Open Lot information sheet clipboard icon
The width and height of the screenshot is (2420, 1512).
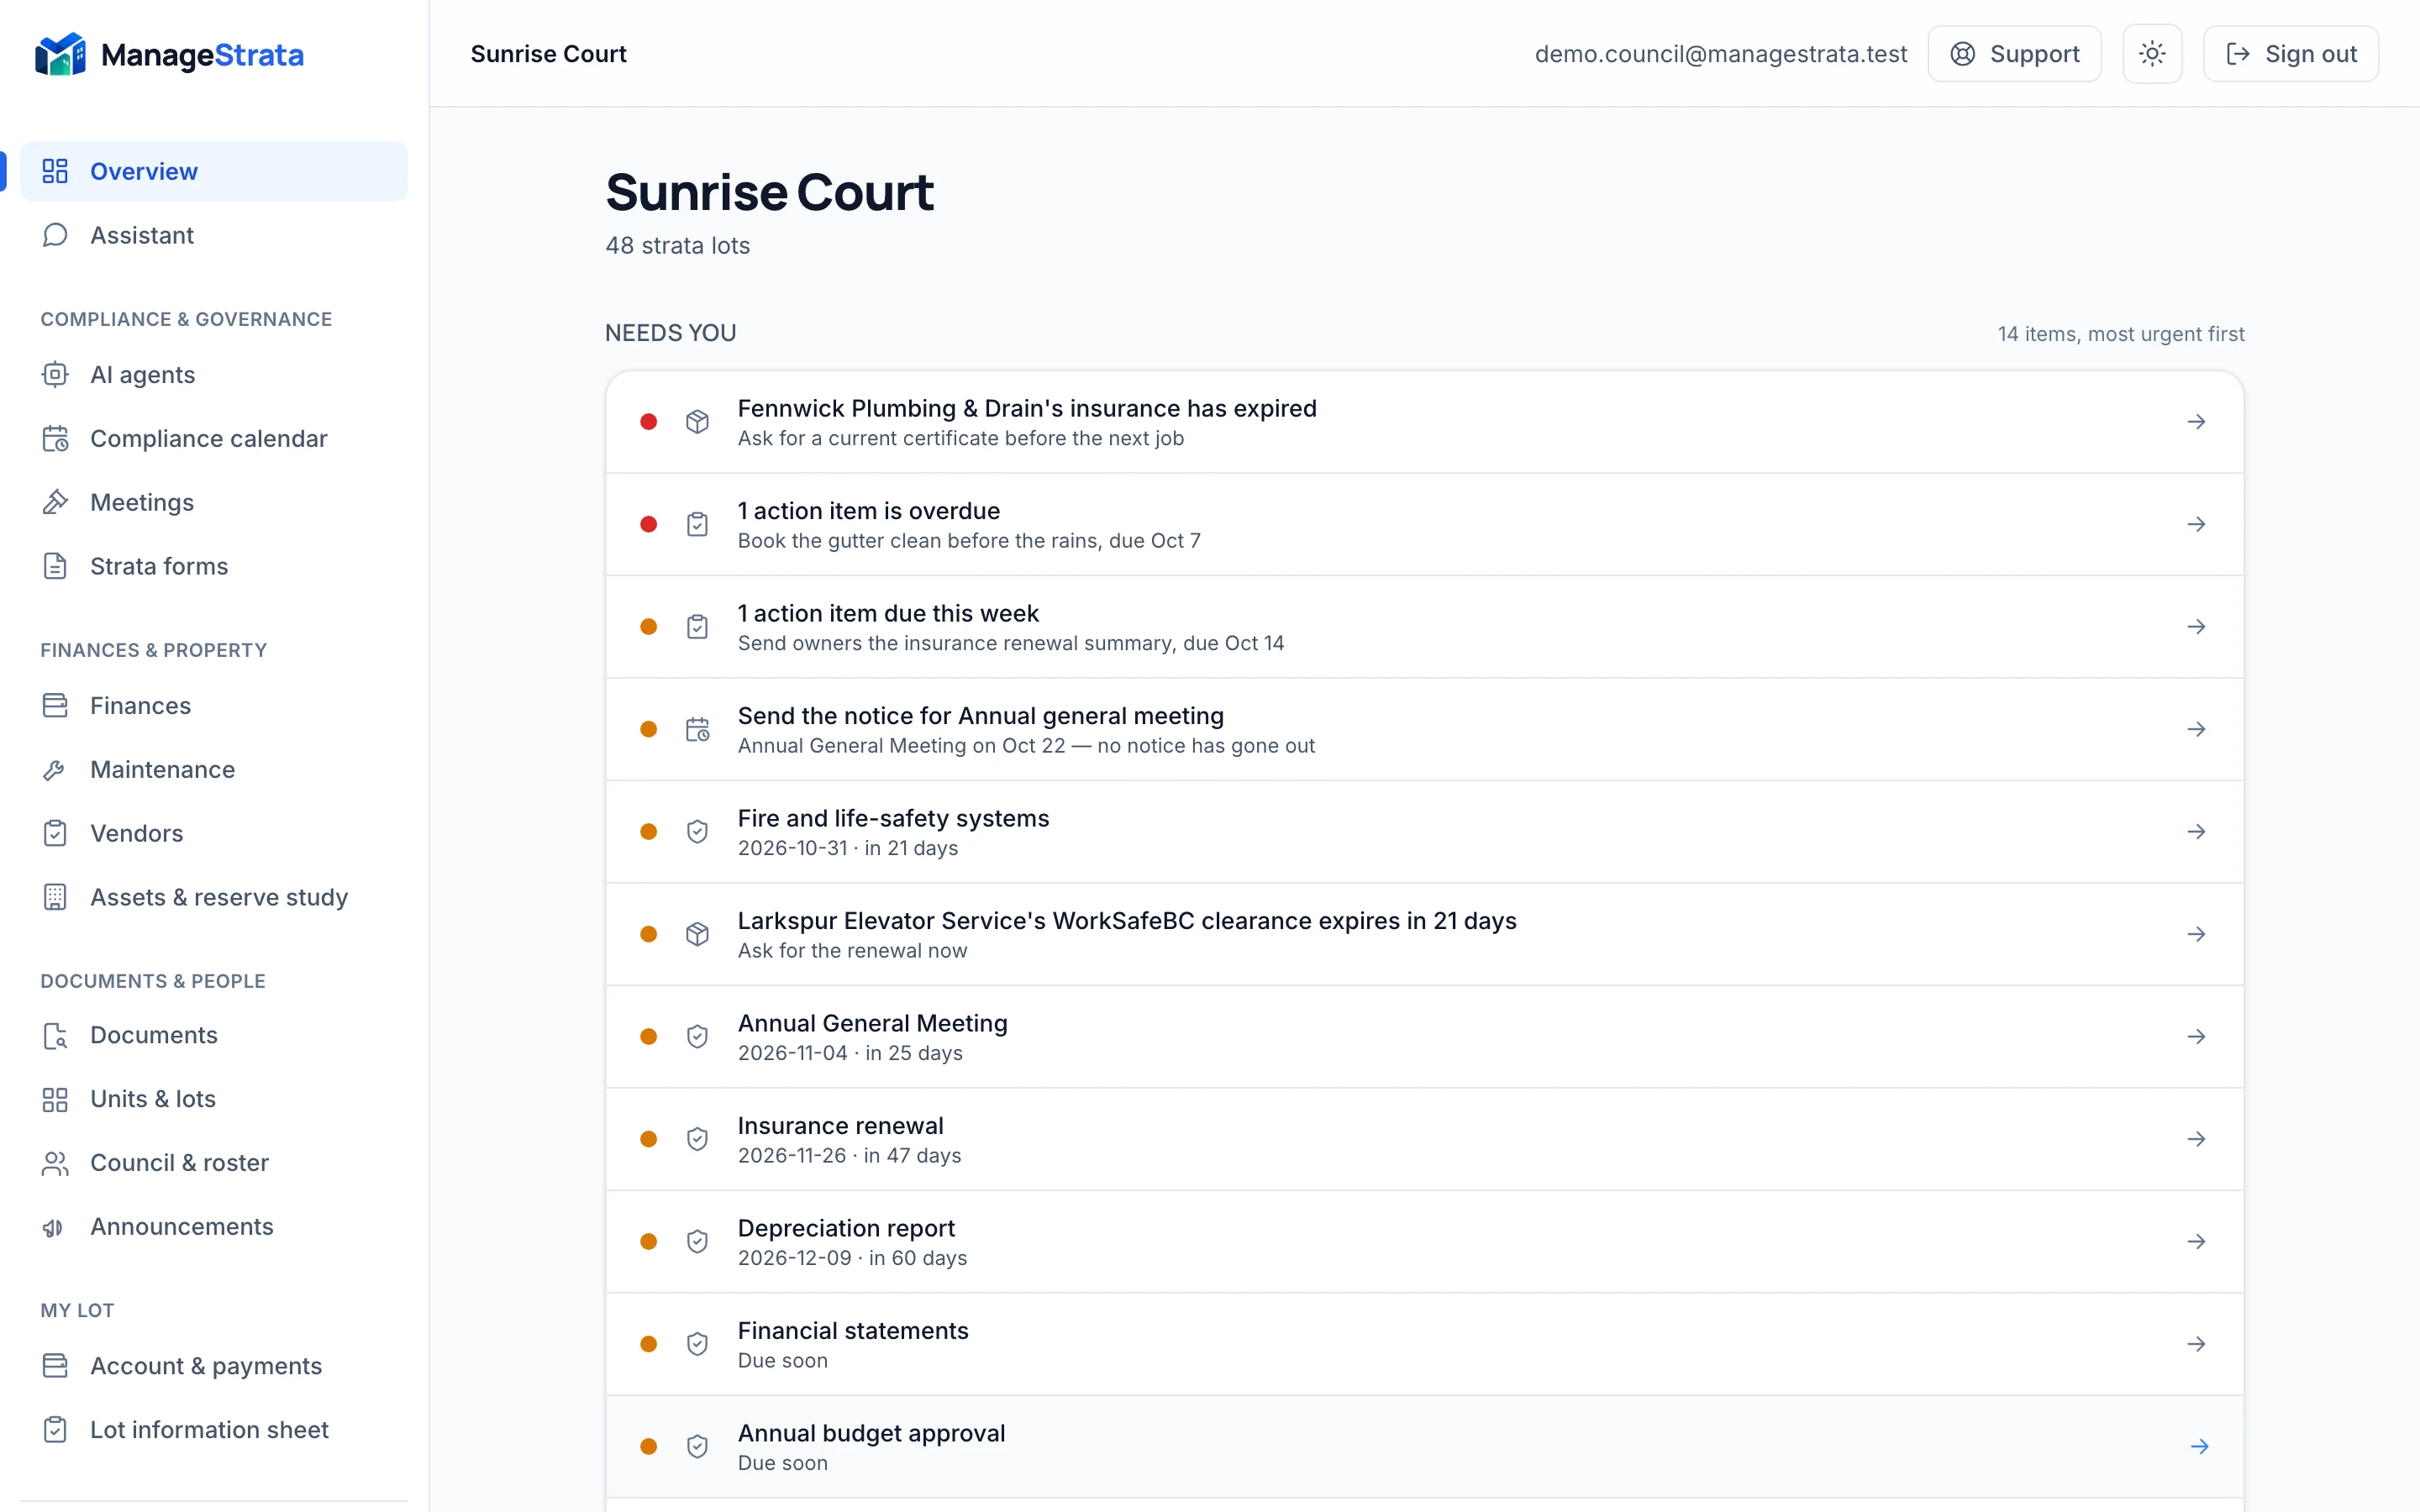click(55, 1430)
